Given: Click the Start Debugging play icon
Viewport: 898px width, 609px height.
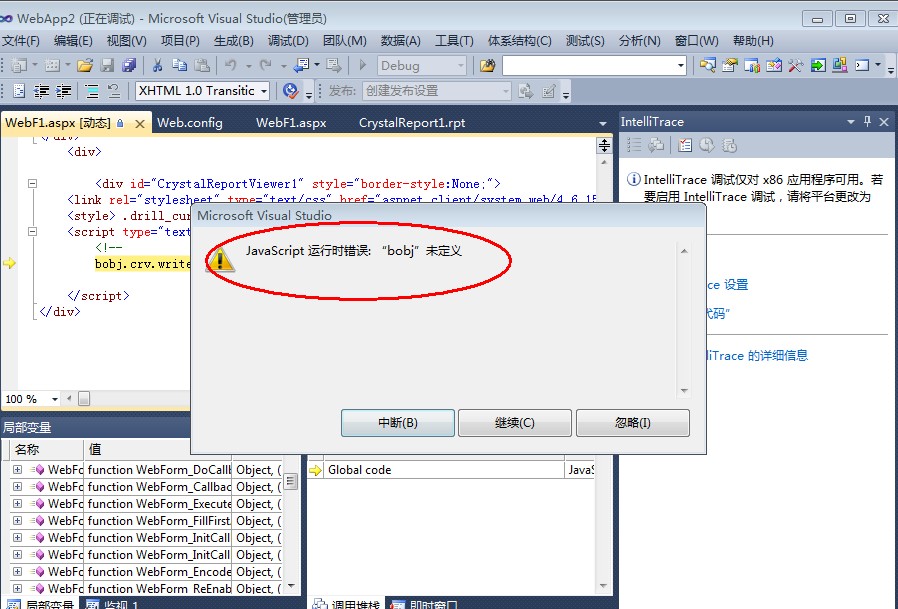Looking at the screenshot, I should click(x=363, y=65).
